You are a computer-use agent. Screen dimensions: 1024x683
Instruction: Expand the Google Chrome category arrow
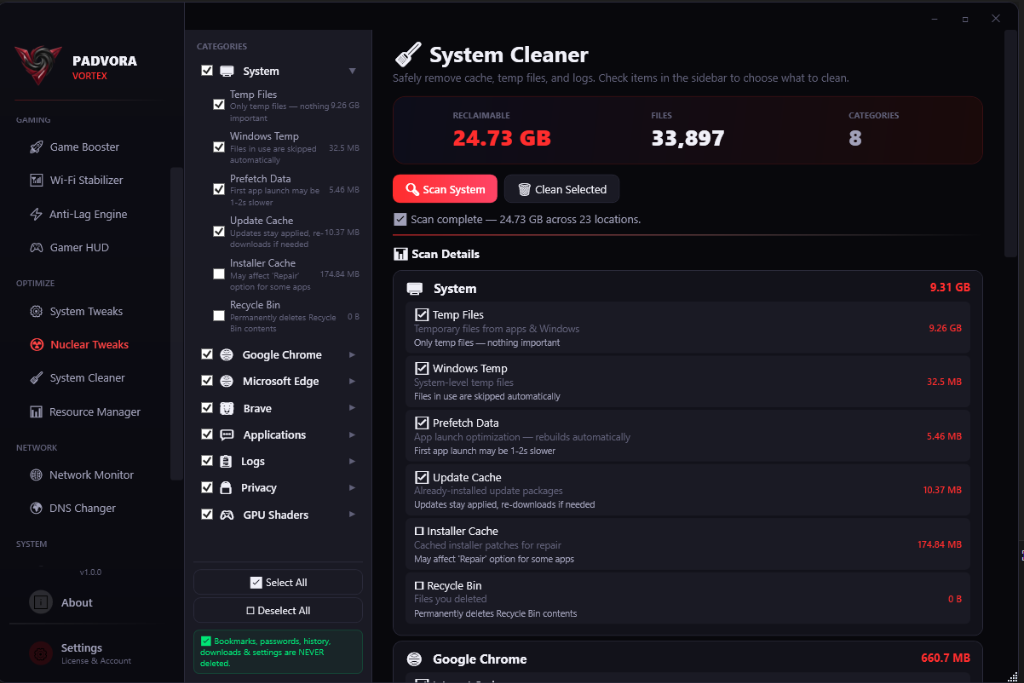click(352, 355)
